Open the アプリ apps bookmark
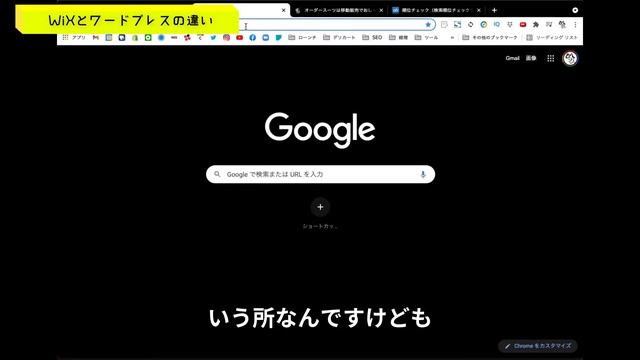 [x=74, y=38]
